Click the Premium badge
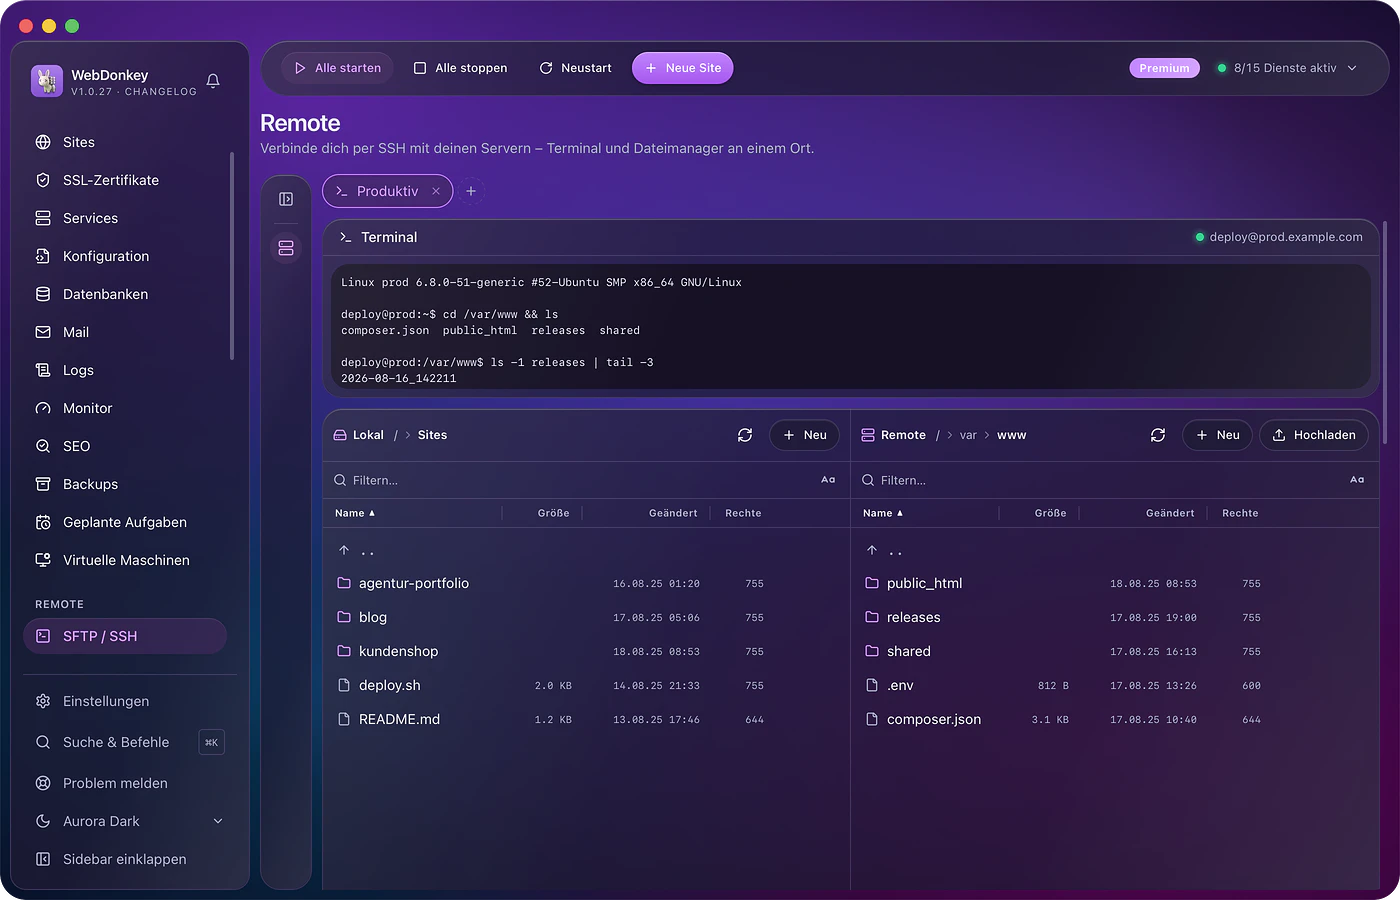The width and height of the screenshot is (1400, 900). (1164, 68)
